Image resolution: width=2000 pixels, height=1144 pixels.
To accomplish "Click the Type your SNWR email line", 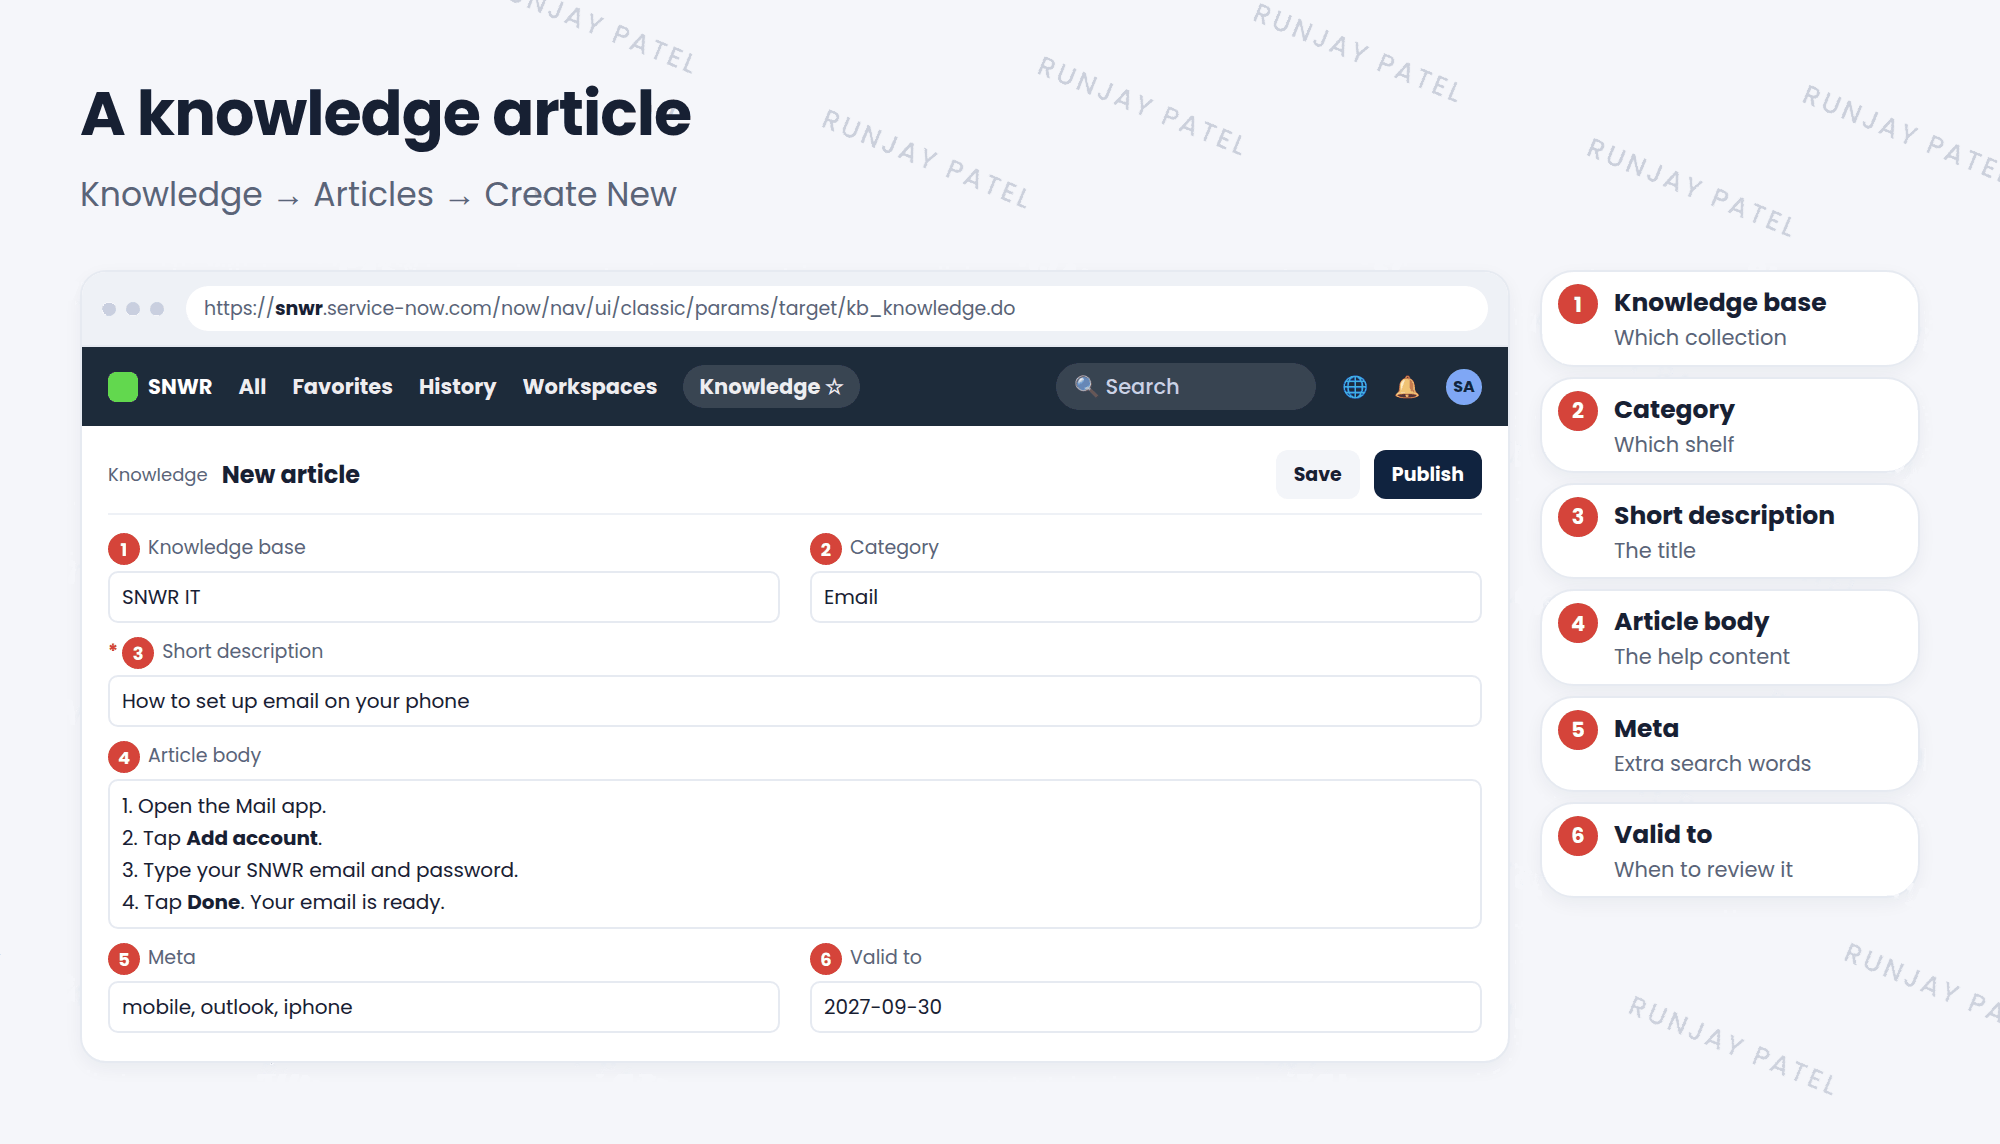I will pos(320,870).
